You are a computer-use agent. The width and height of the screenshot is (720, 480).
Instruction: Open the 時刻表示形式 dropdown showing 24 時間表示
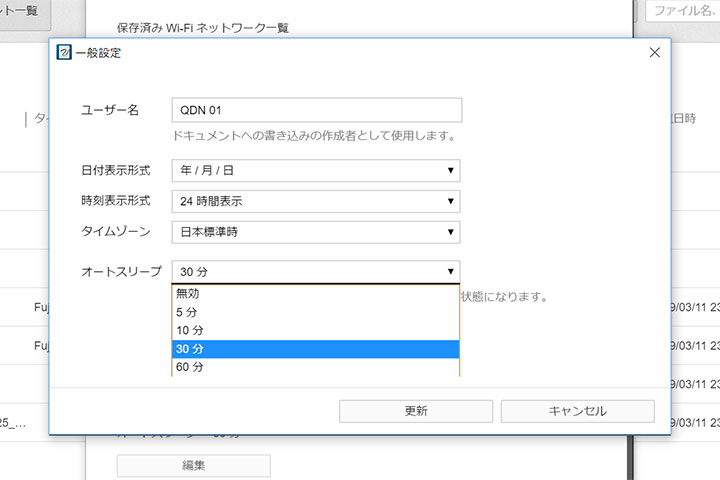pyautogui.click(x=316, y=201)
